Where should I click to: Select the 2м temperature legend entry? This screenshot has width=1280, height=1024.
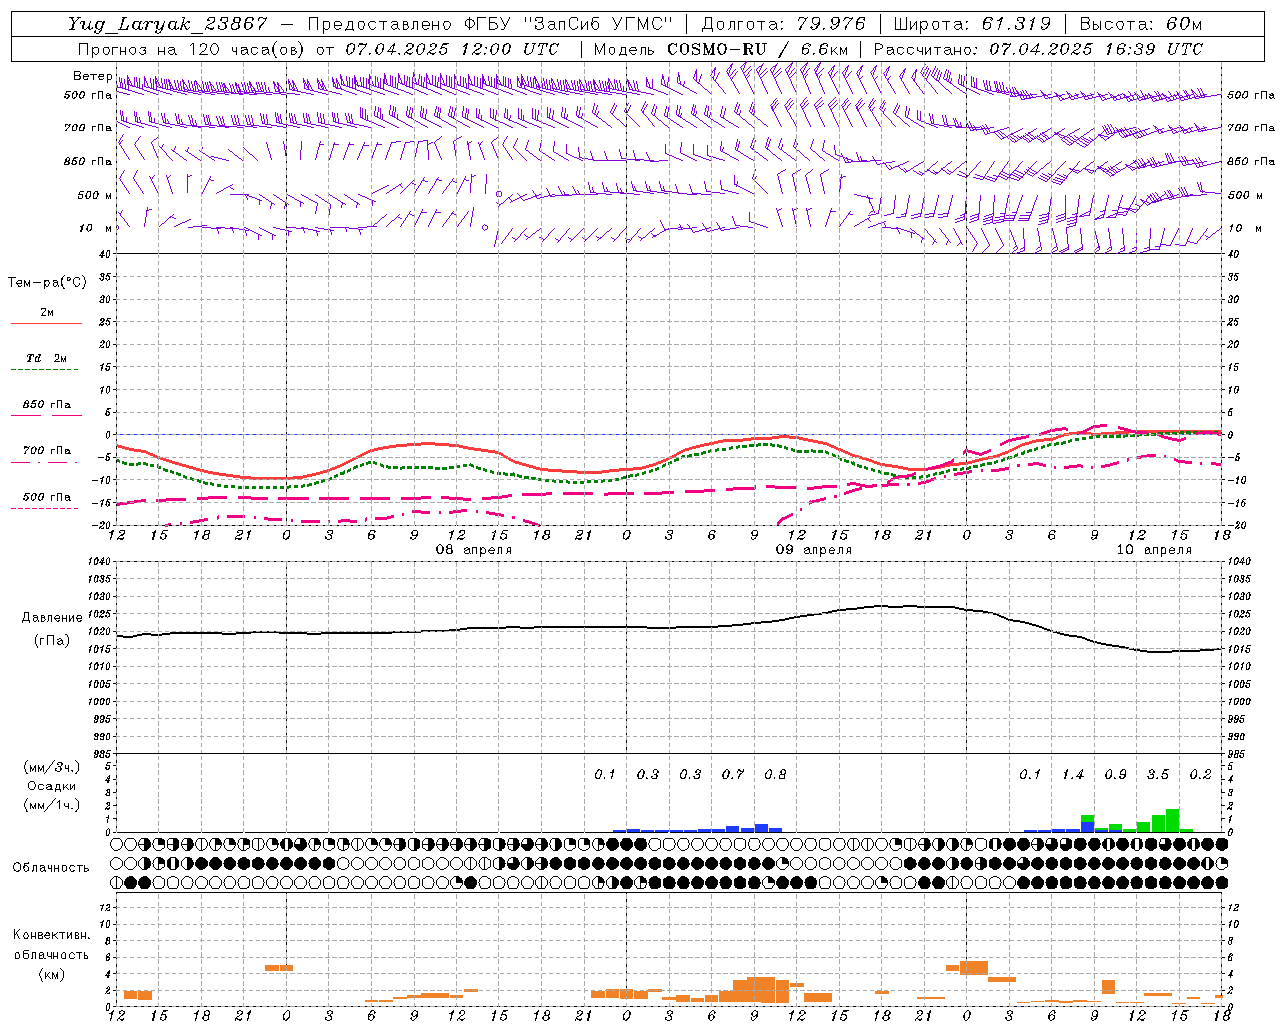pyautogui.click(x=46, y=313)
